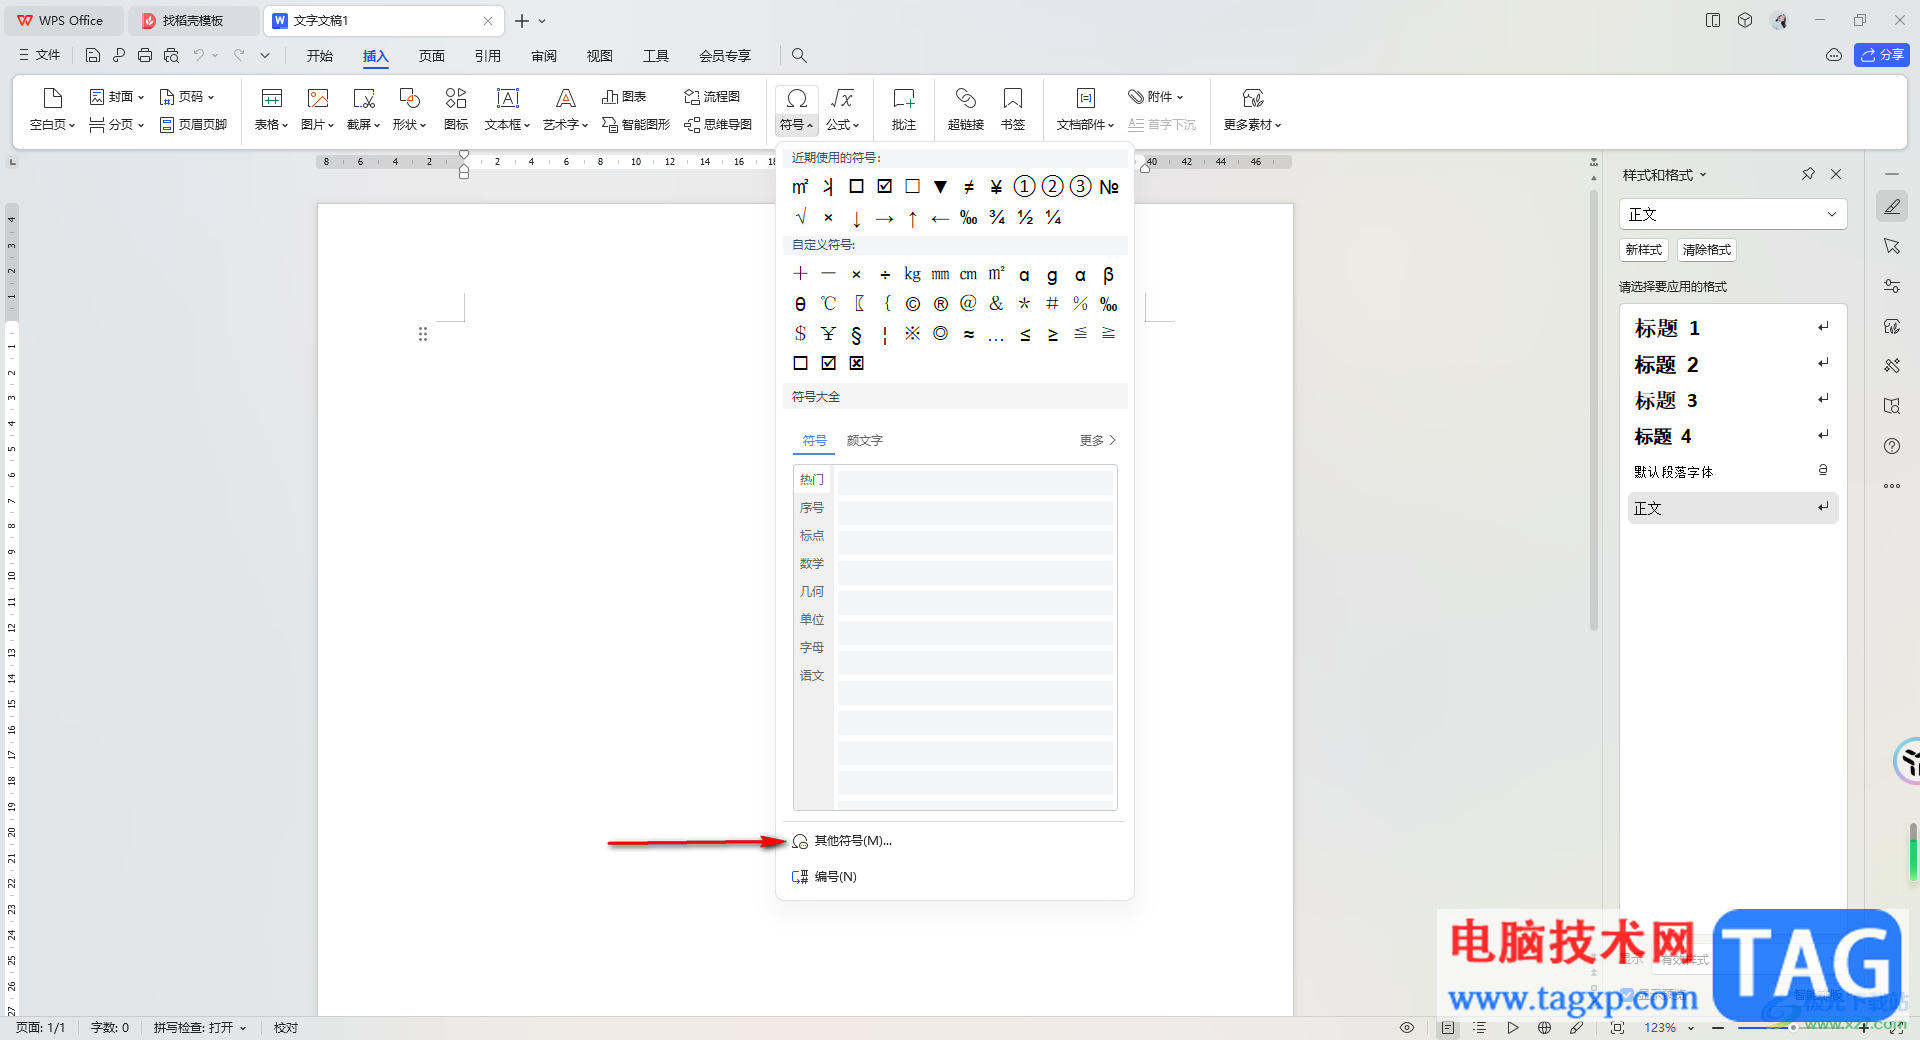This screenshot has height=1040, width=1920.
Task: Open the Page (页面) ribbon tab
Action: (x=432, y=56)
